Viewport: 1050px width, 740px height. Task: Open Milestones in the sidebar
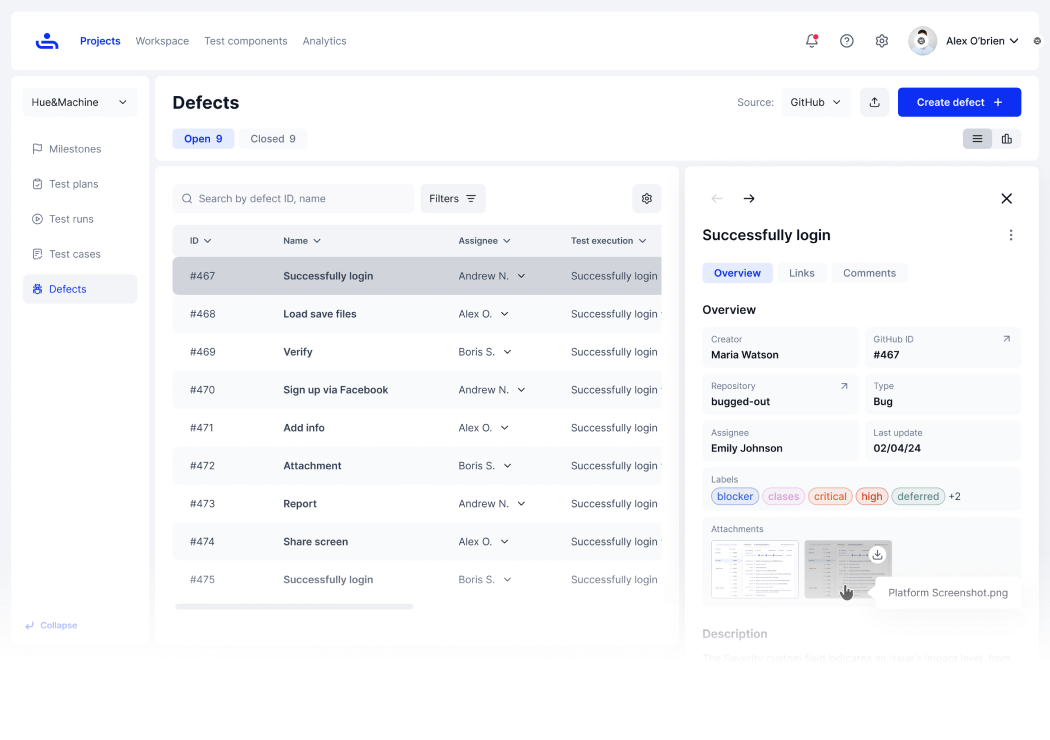(x=80, y=149)
